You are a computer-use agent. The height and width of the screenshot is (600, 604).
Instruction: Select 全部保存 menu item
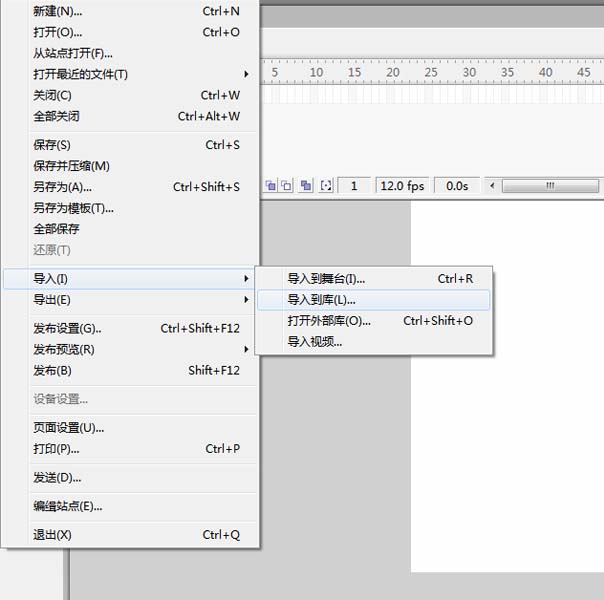[x=132, y=229]
